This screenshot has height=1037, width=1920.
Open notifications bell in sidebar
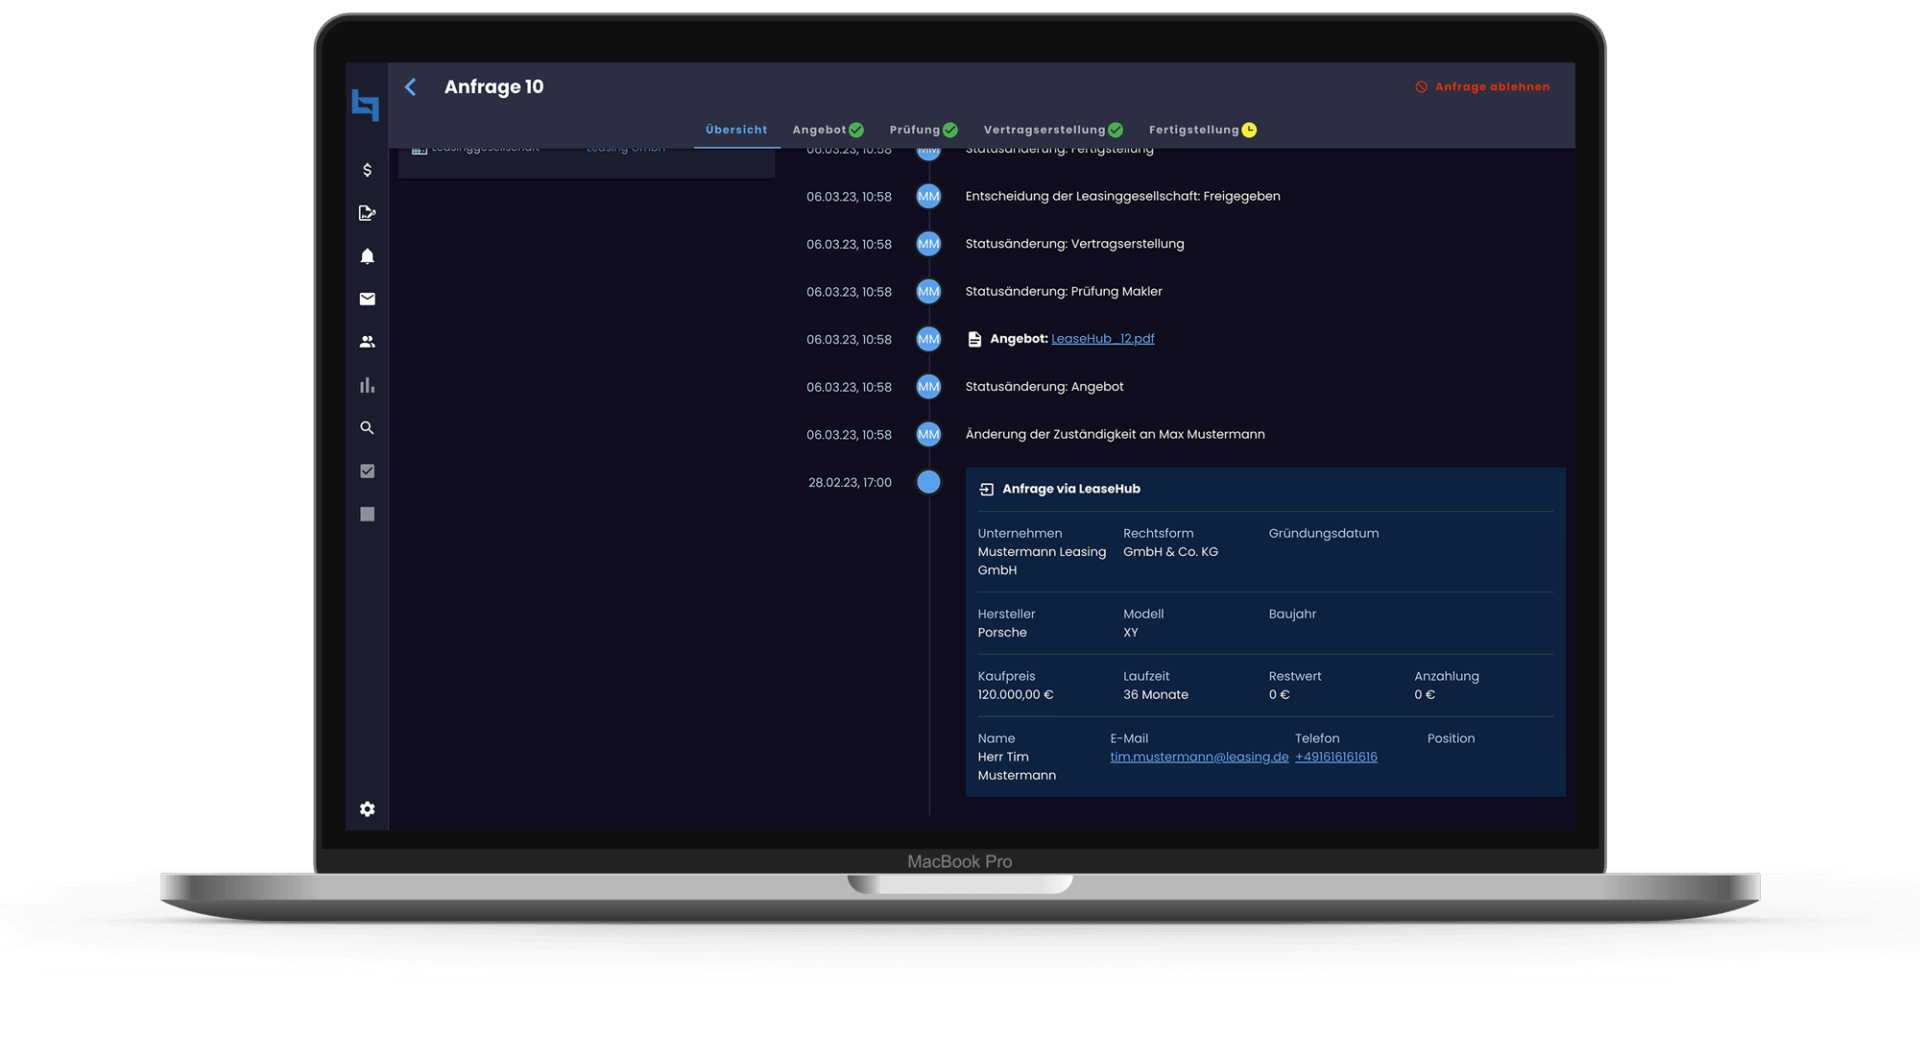[367, 256]
